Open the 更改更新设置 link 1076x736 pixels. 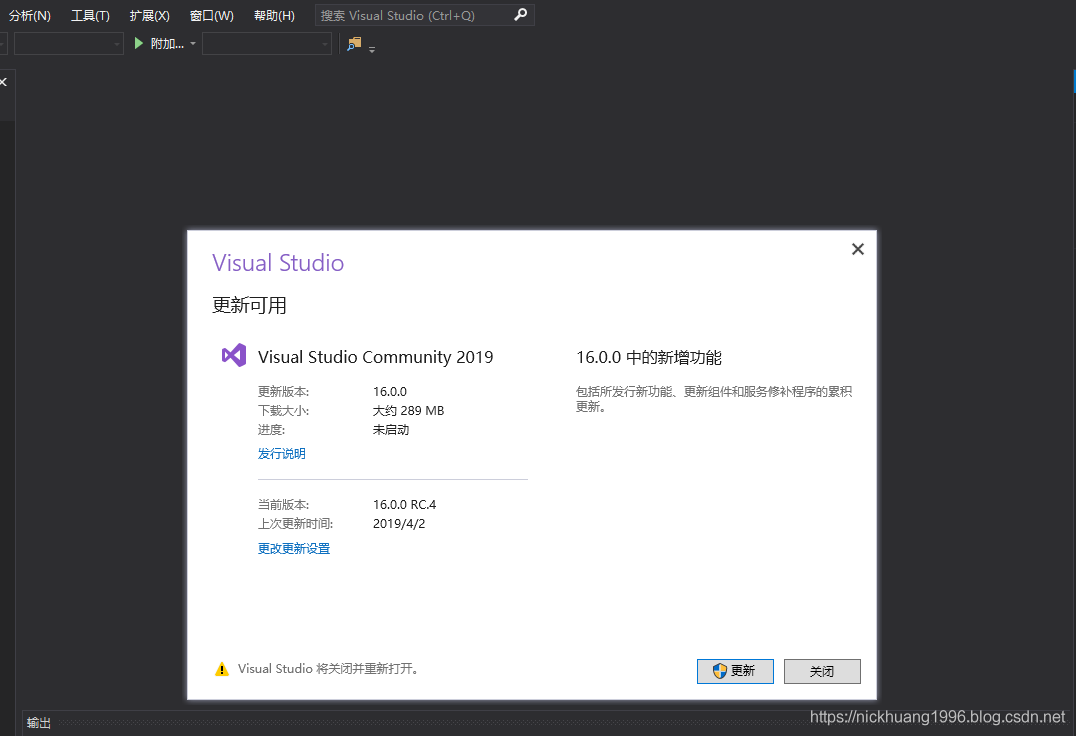point(294,548)
